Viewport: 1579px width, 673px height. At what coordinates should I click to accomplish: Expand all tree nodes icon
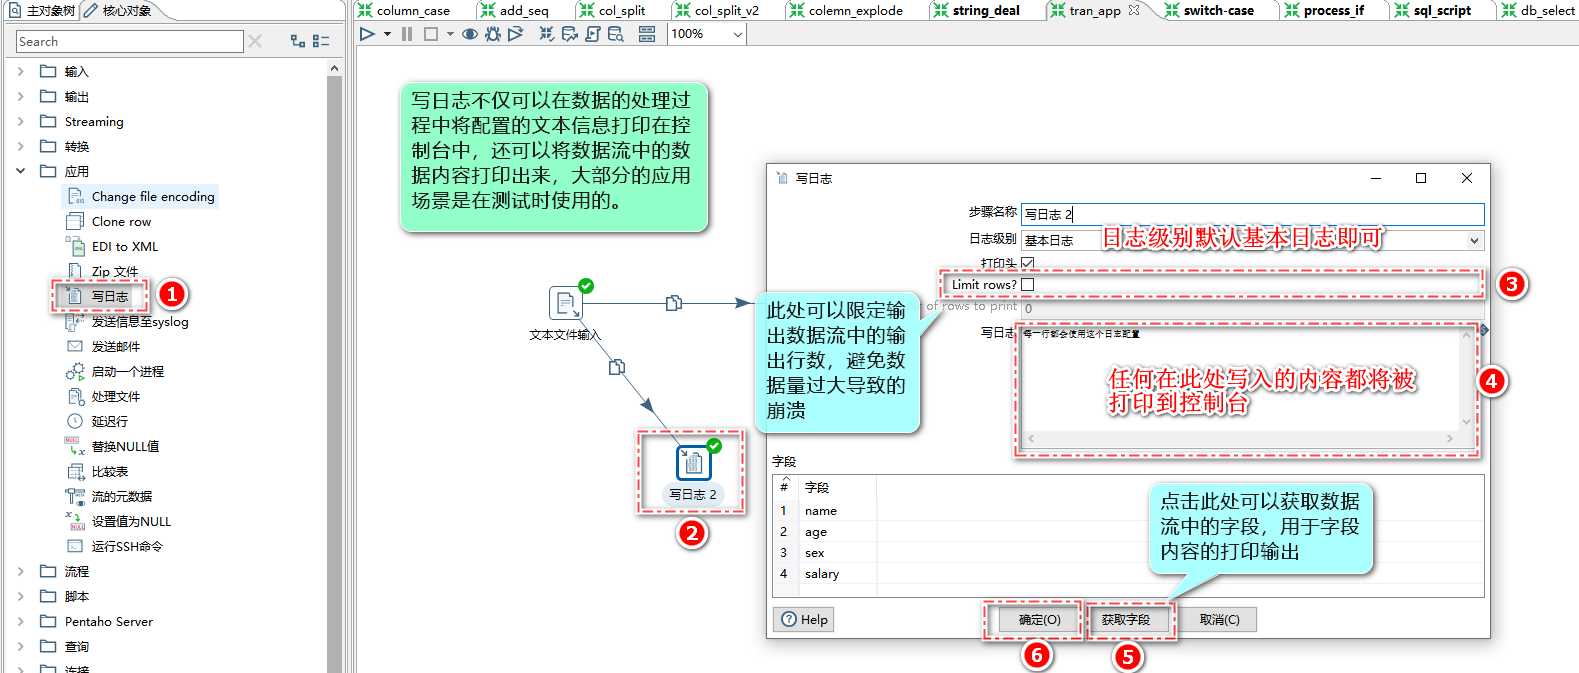[298, 41]
